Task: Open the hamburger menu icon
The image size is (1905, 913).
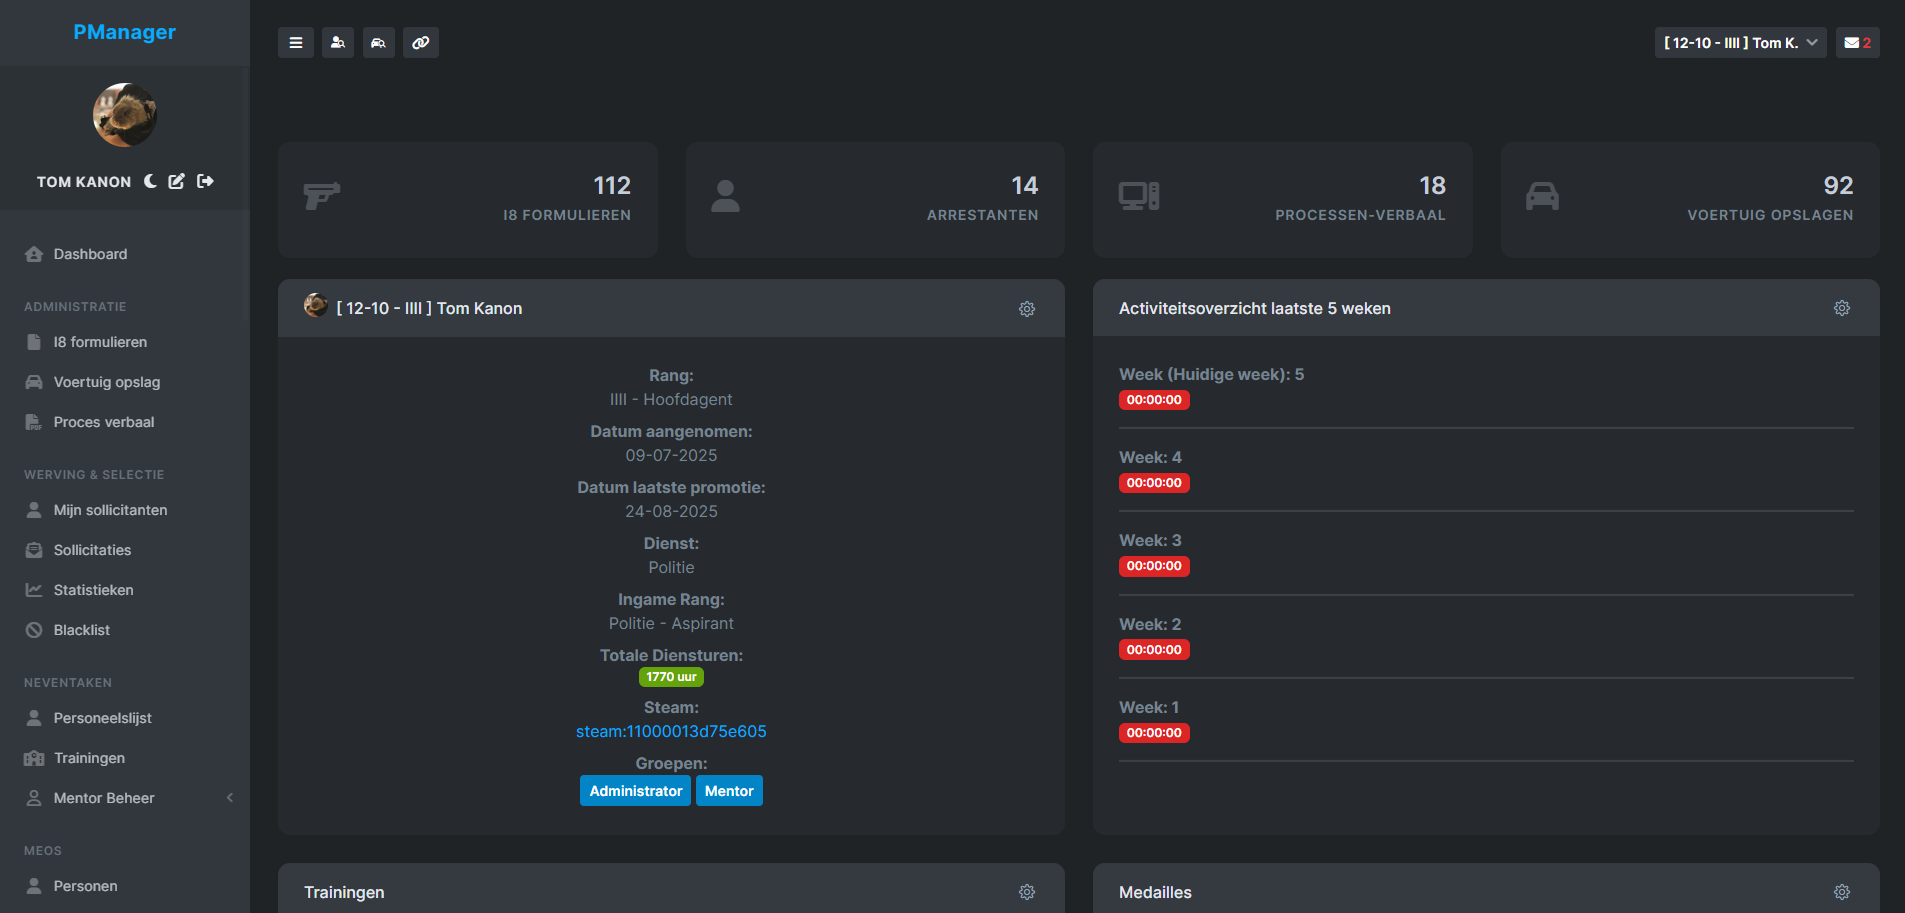Action: (296, 42)
